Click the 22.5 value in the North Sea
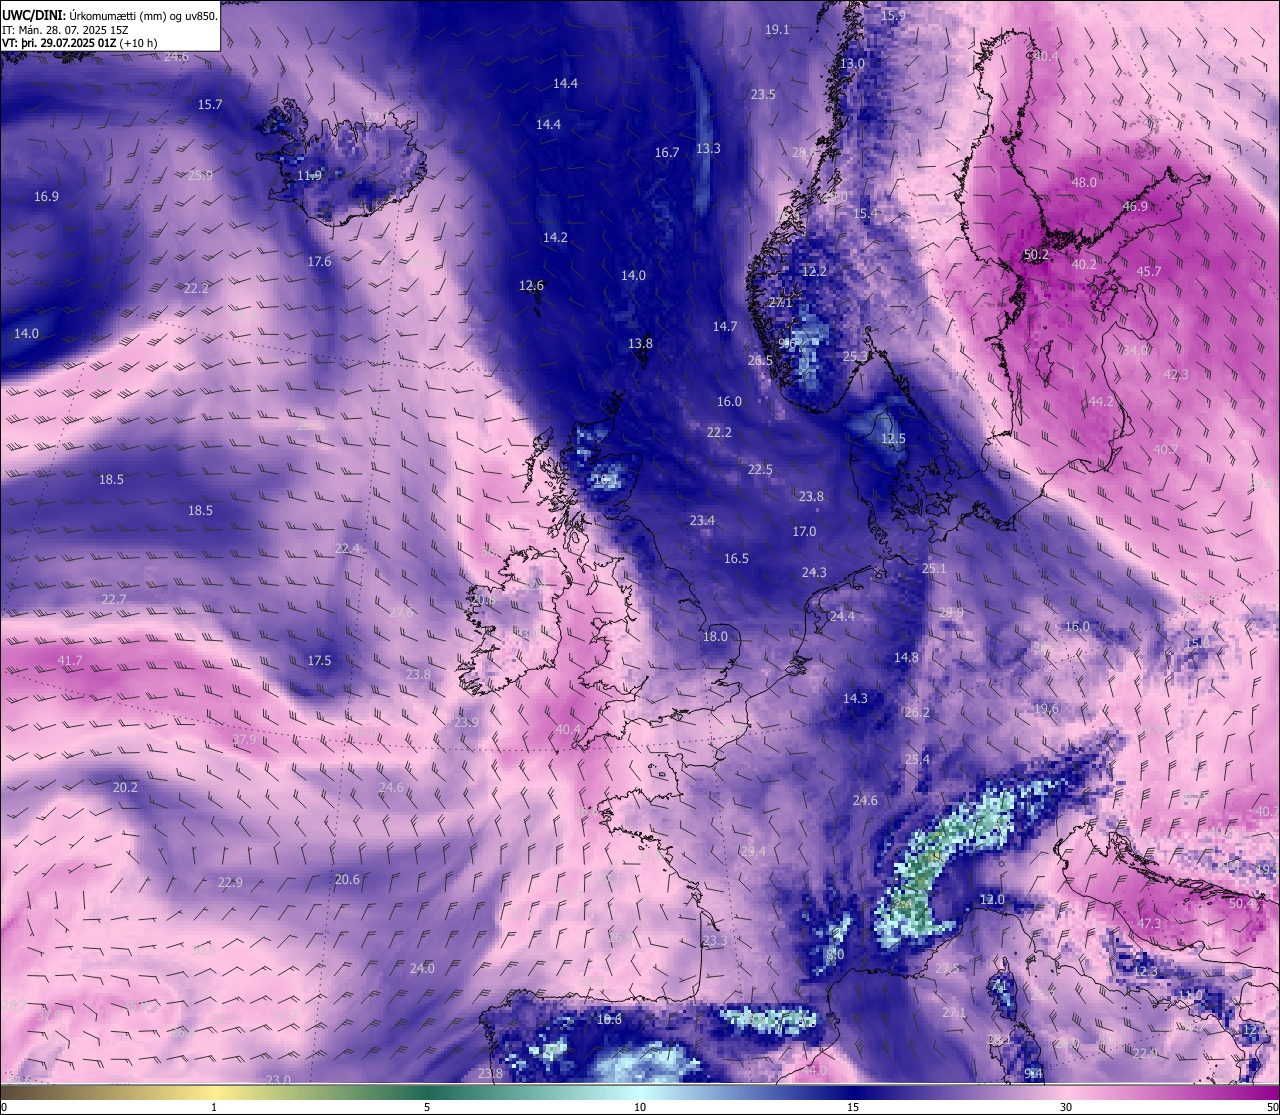Image resolution: width=1280 pixels, height=1115 pixels. click(x=760, y=470)
